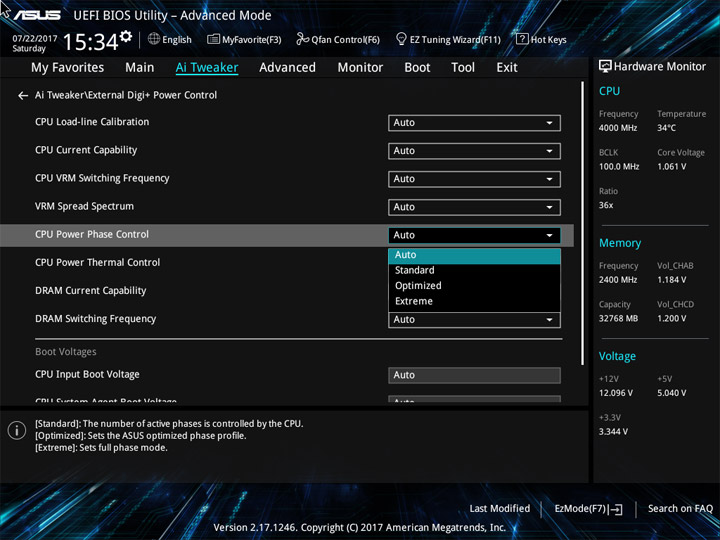Choose Standard phase control option

pos(474,270)
